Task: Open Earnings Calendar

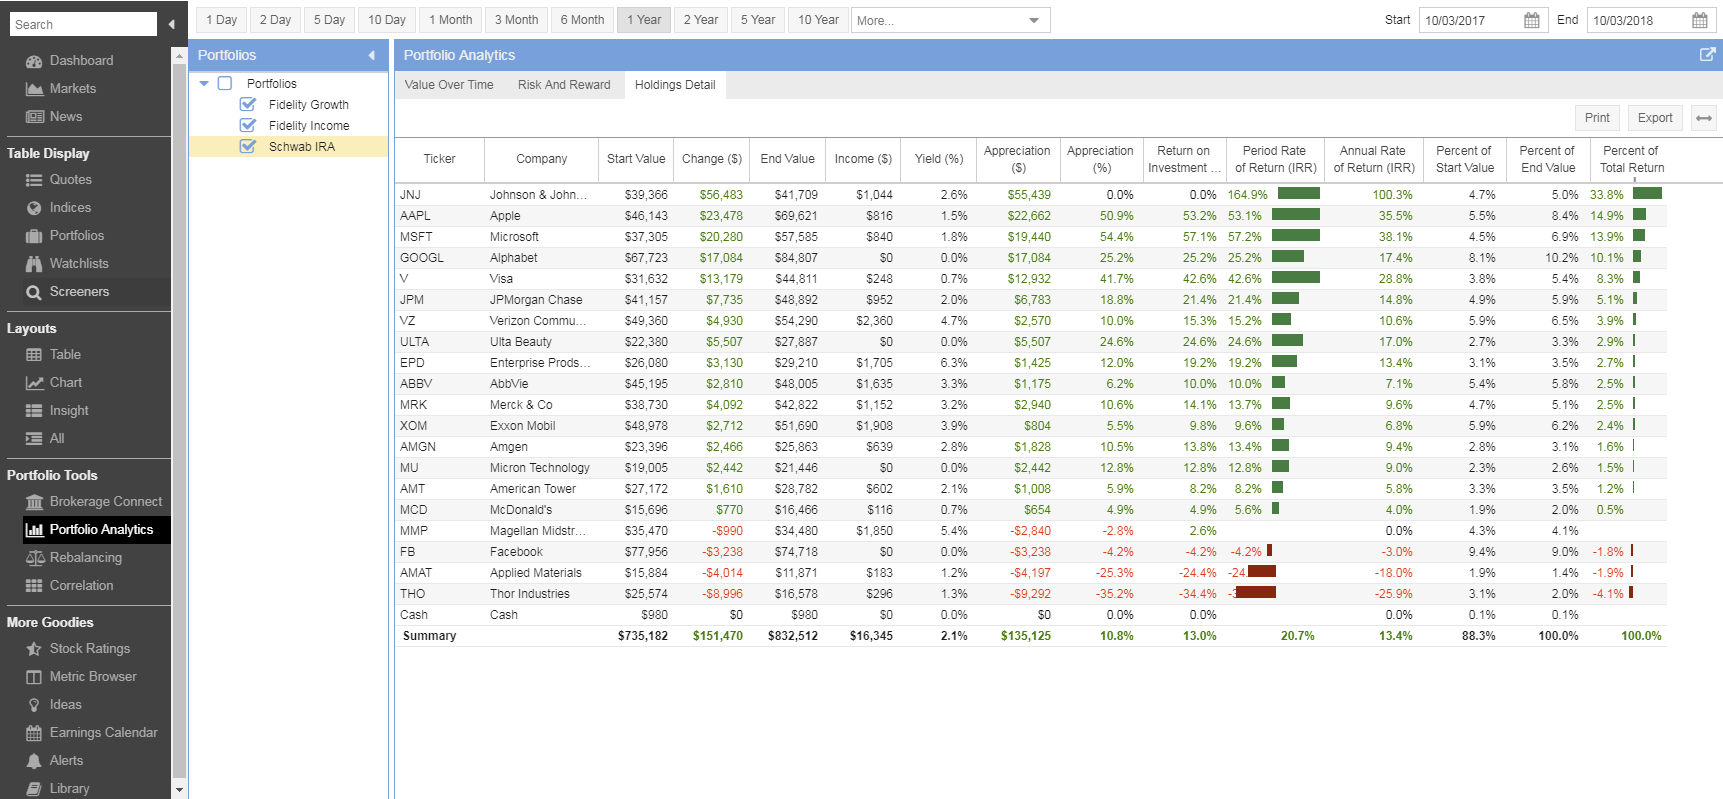Action: coord(103,733)
